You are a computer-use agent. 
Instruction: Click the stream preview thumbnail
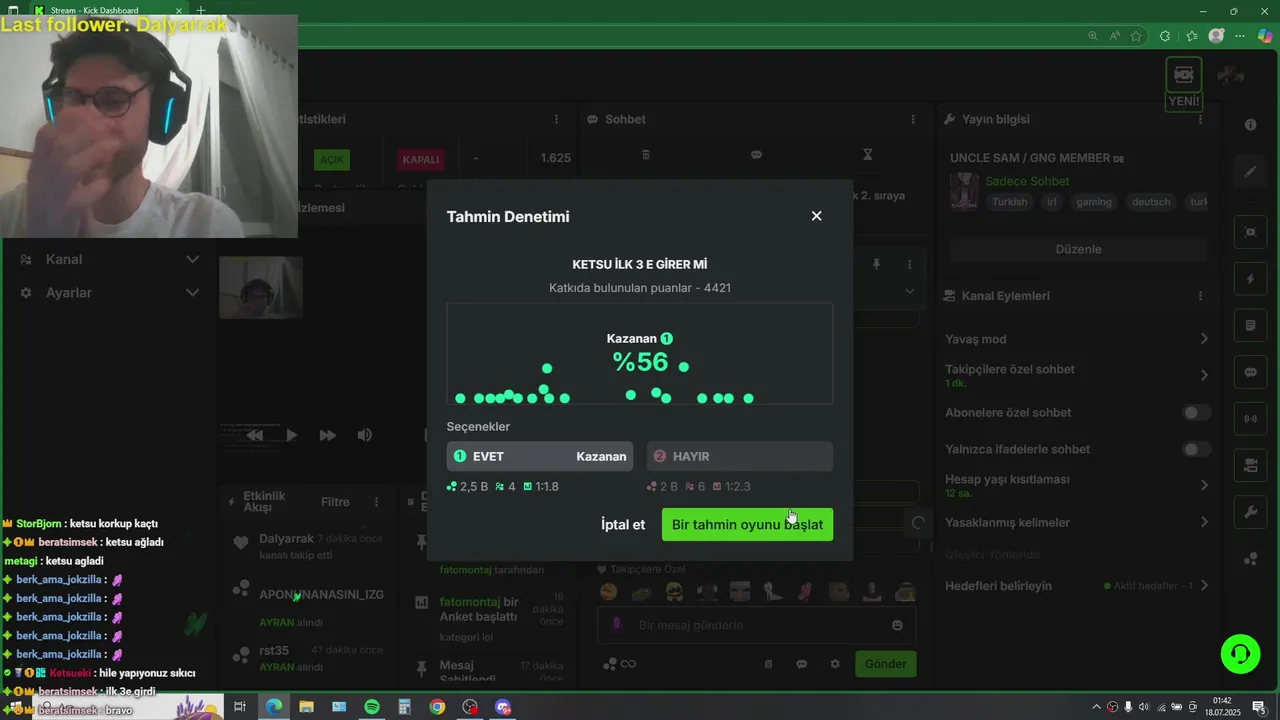(261, 287)
